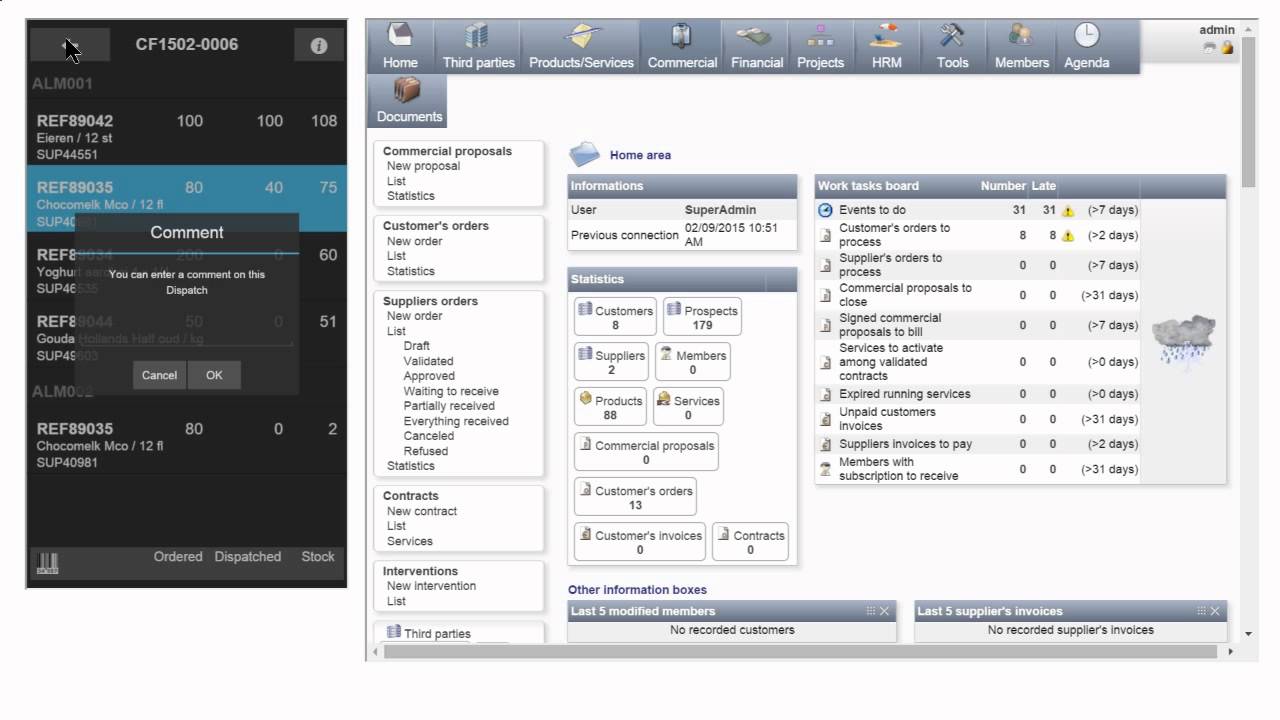Click the admin user name
Image resolution: width=1280 pixels, height=720 pixels.
point(1217,30)
